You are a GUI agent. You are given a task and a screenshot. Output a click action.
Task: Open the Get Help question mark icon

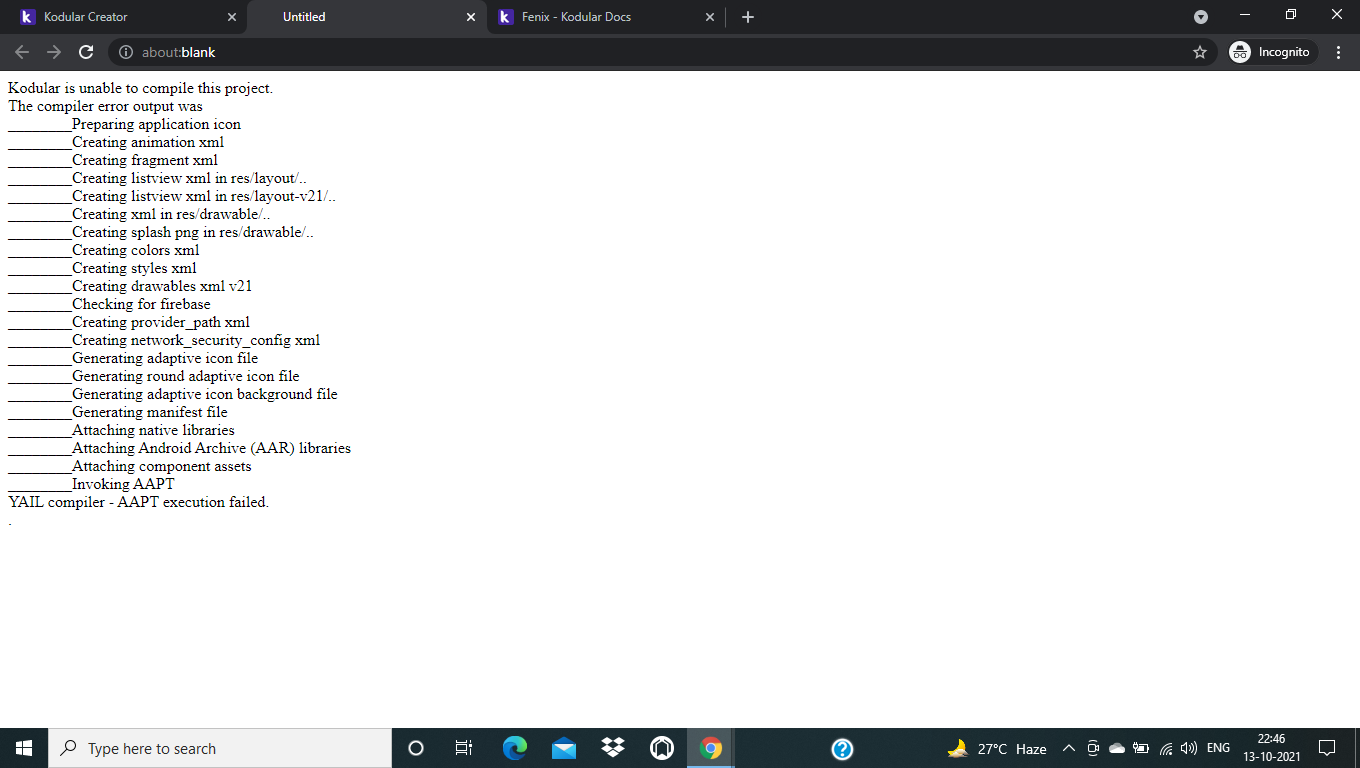842,748
